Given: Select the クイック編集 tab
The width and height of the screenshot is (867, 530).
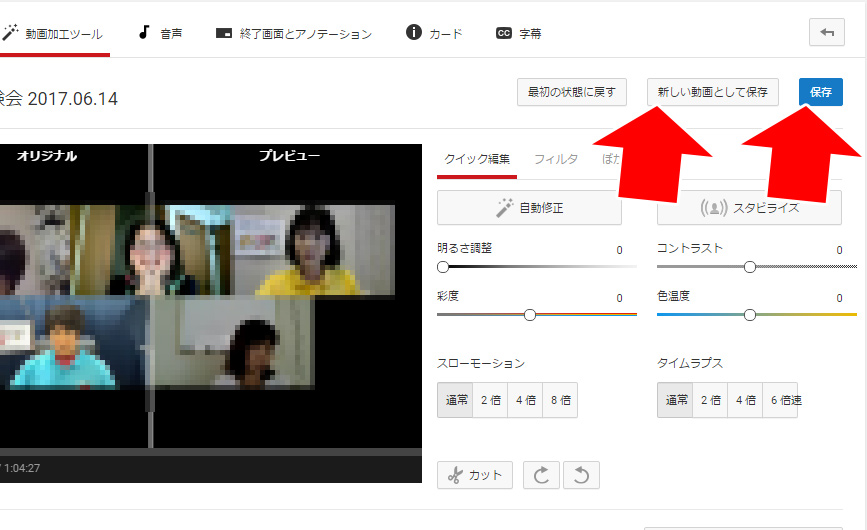Looking at the screenshot, I should pyautogui.click(x=476, y=159).
